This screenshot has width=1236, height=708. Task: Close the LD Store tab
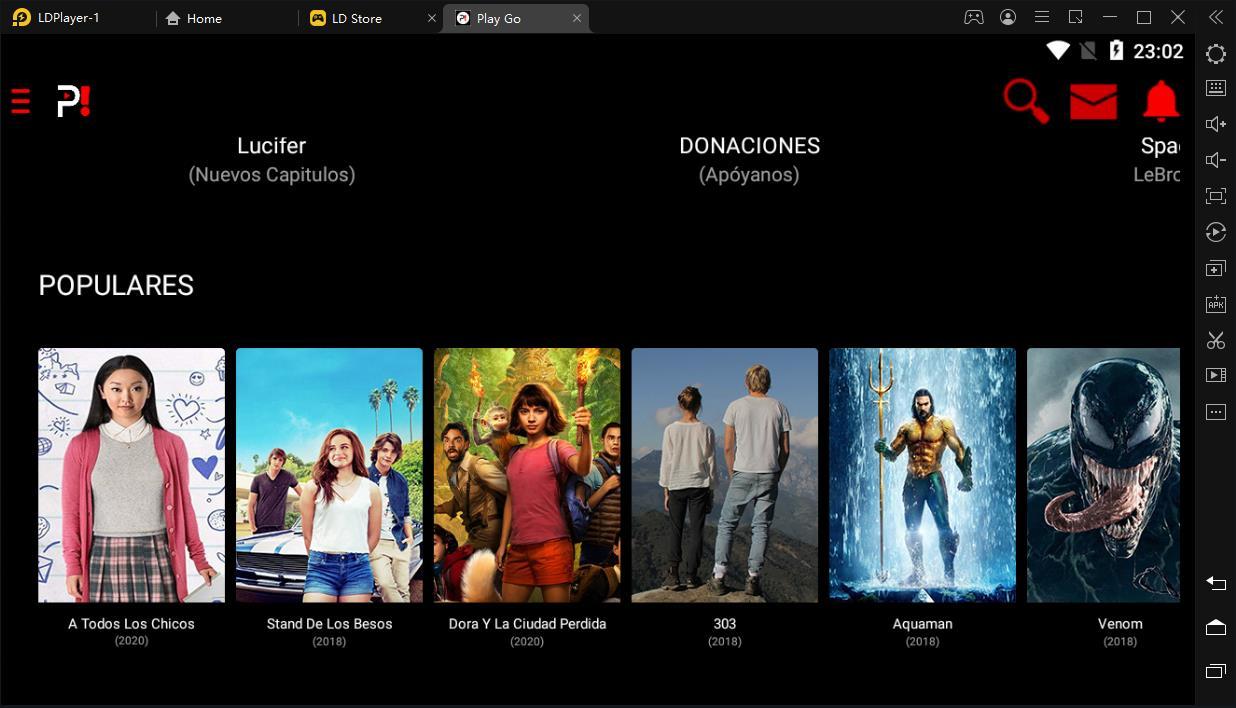click(x=432, y=18)
